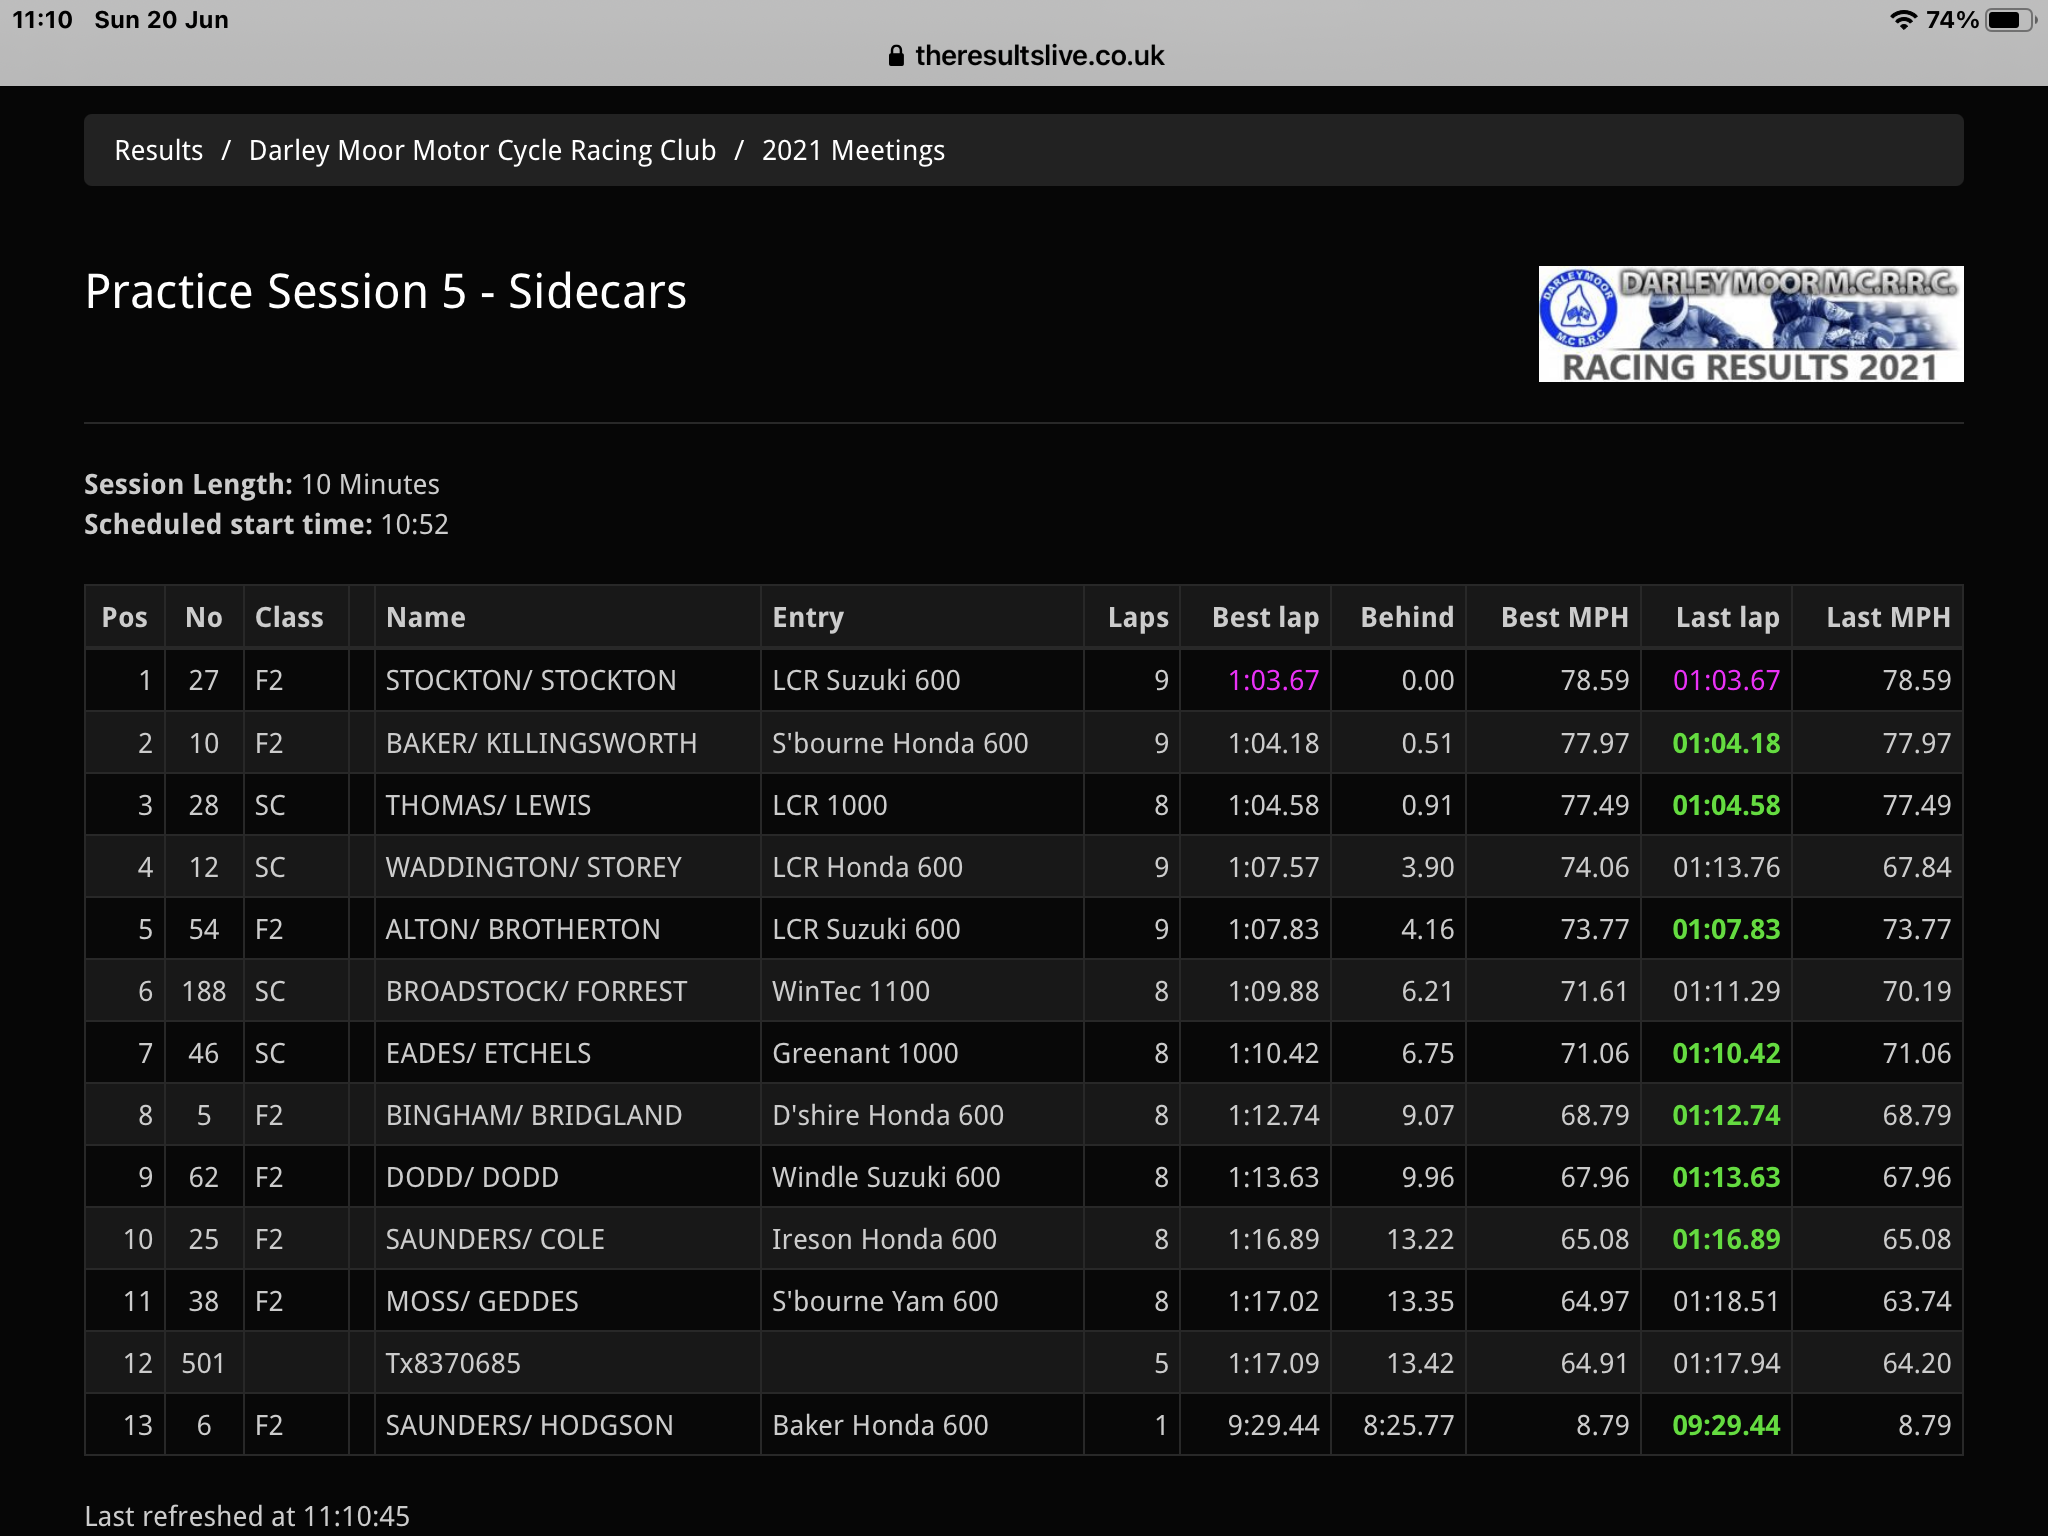Click Greenant 1000 entry cell

922,1053
